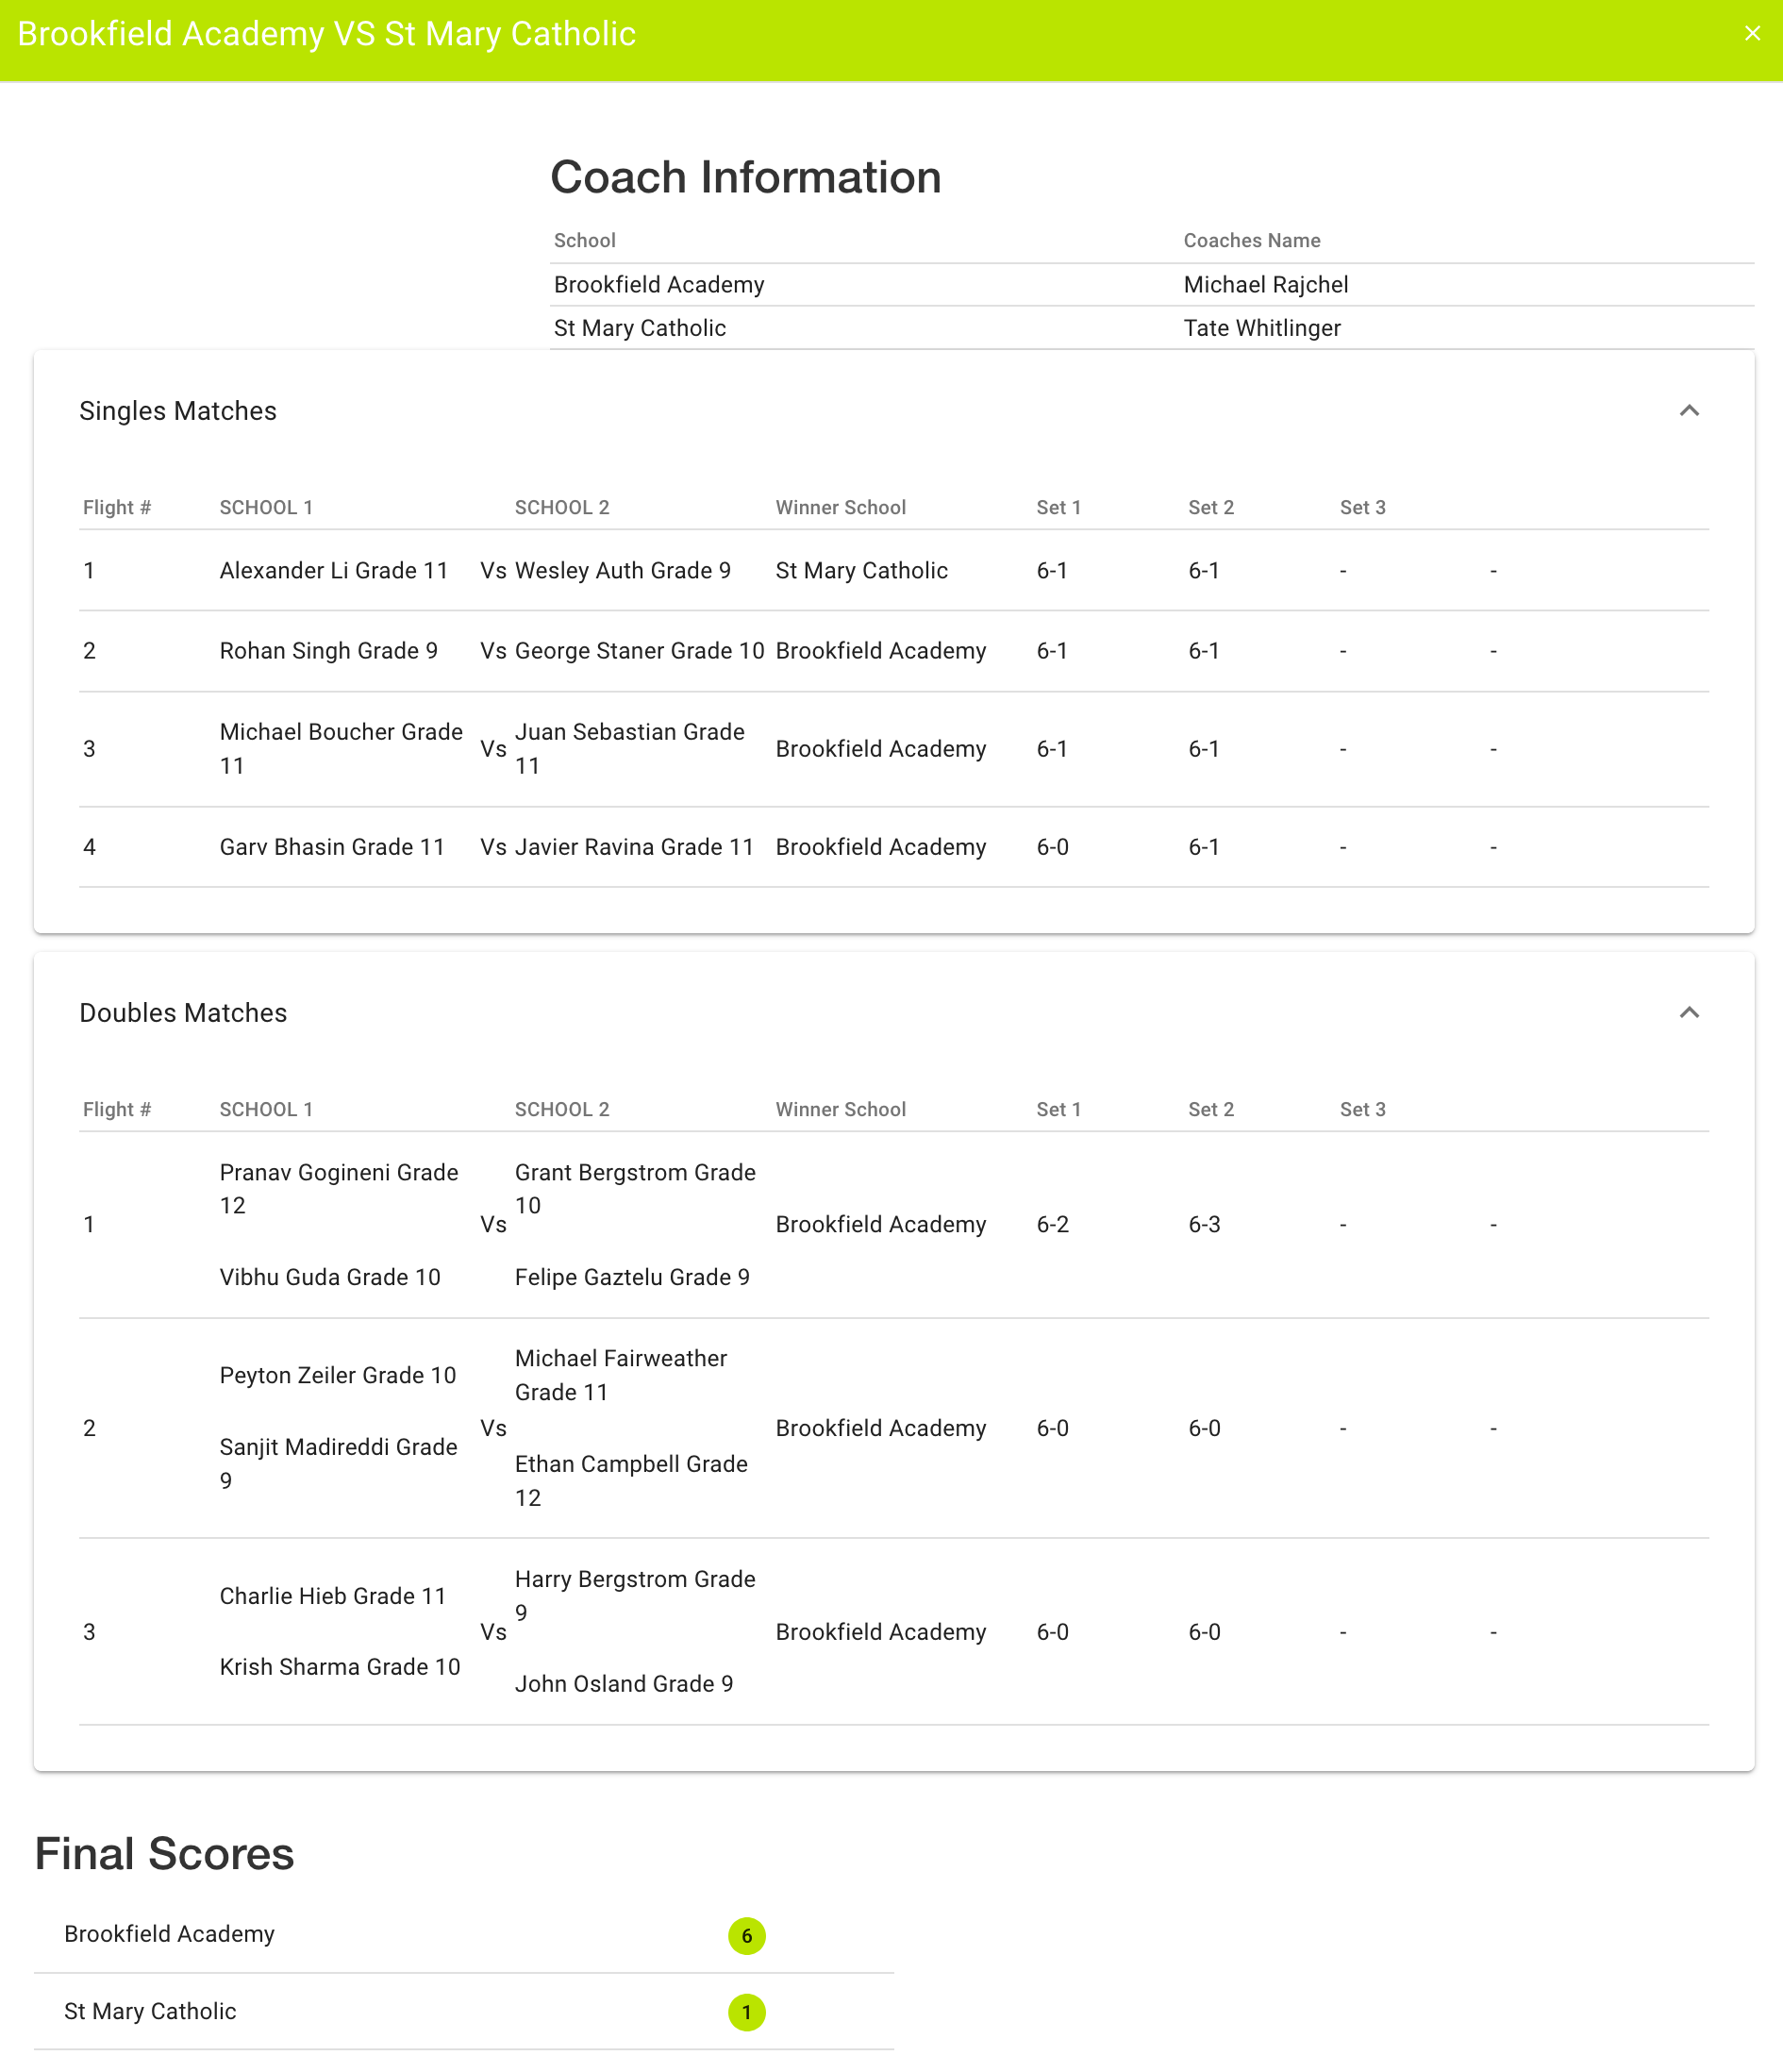
Task: Click Michael Rajchel coach name
Action: [1265, 285]
